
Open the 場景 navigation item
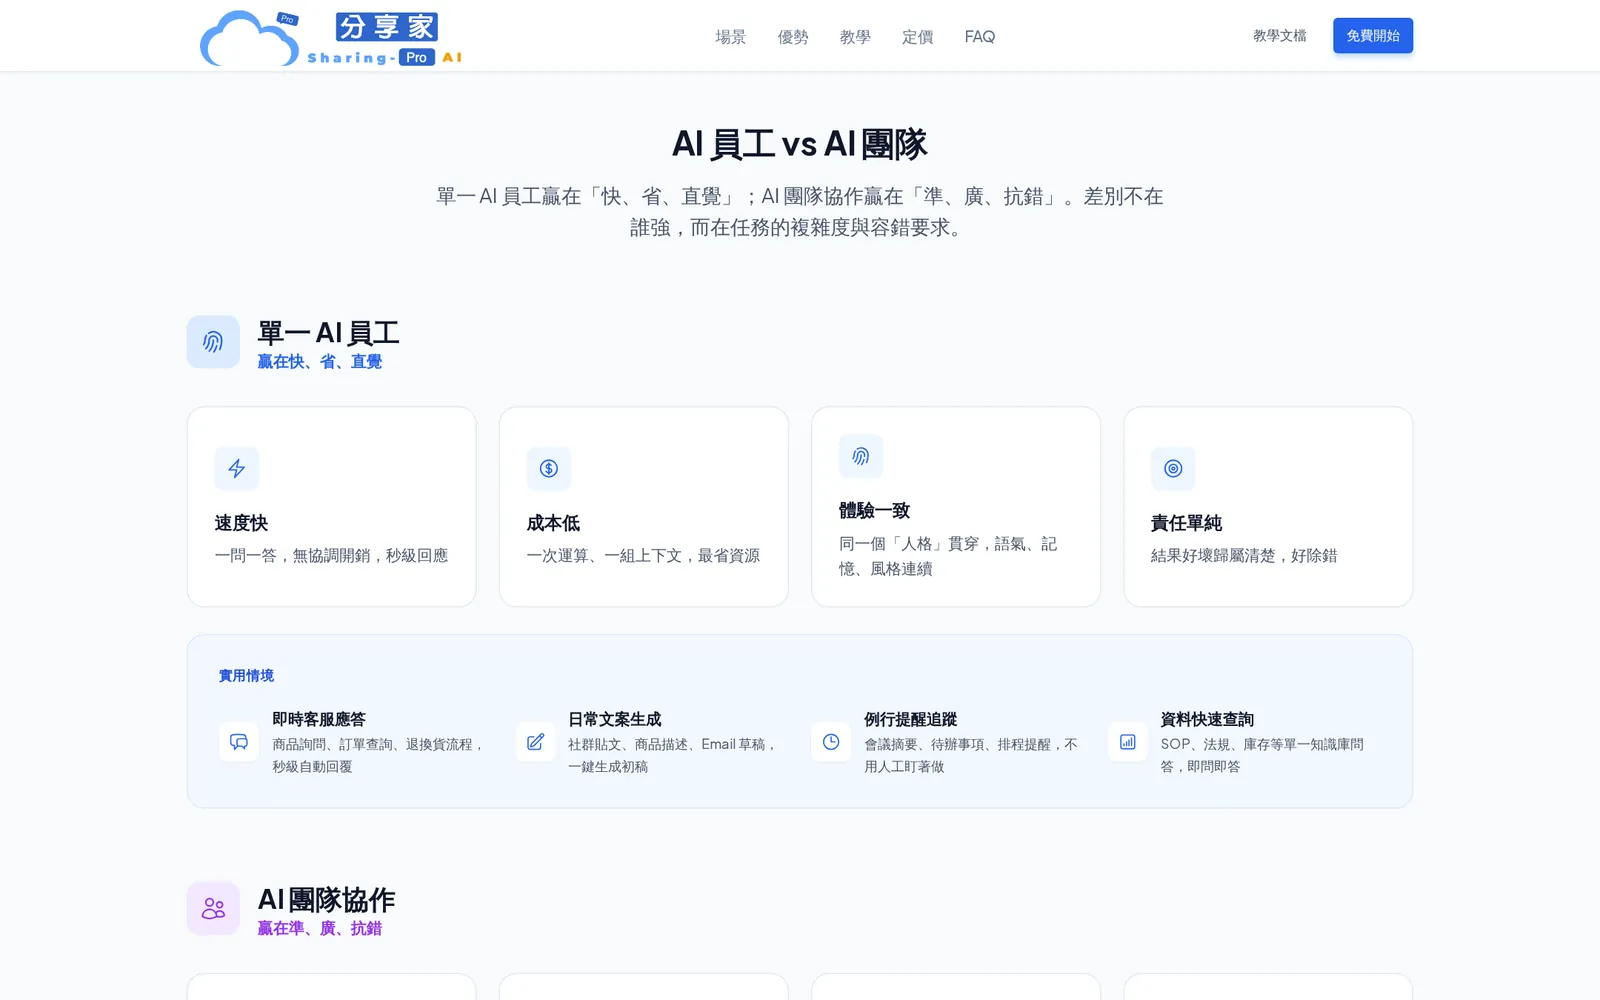[731, 37]
